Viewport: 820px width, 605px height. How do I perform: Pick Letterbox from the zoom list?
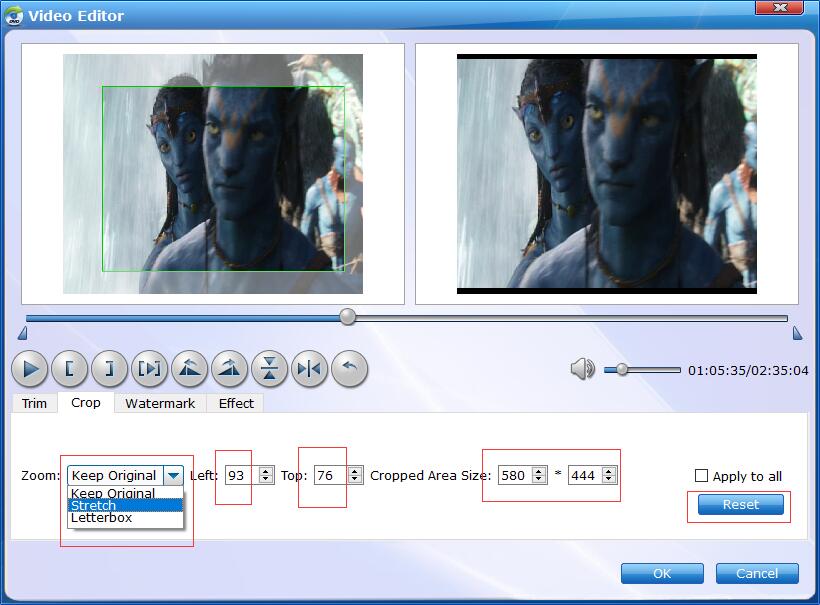tap(126, 518)
